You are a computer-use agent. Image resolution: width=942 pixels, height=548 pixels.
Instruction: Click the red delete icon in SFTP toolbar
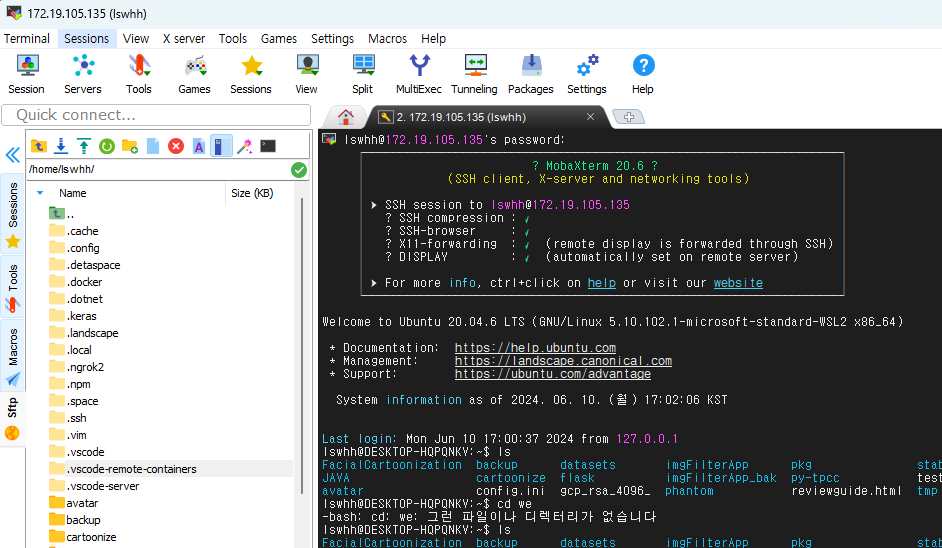coord(176,146)
